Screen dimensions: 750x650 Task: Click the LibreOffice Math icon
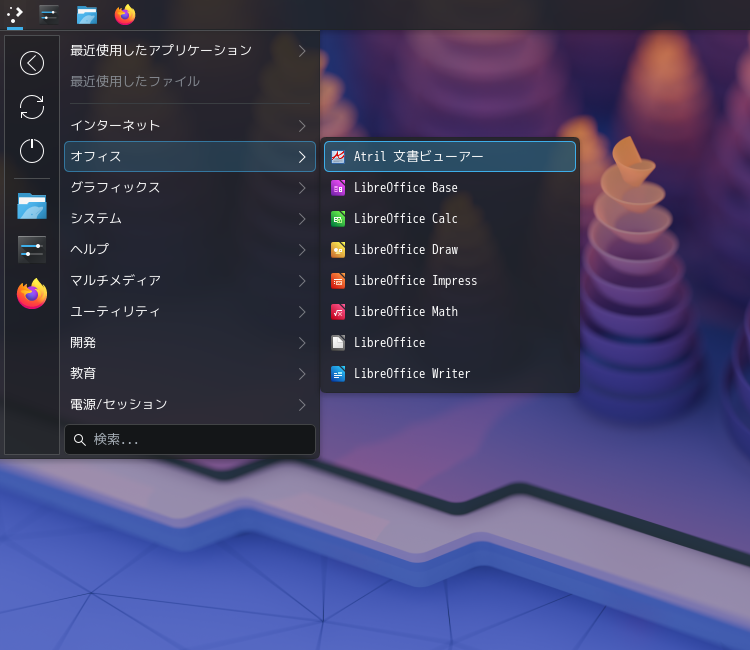pos(338,312)
